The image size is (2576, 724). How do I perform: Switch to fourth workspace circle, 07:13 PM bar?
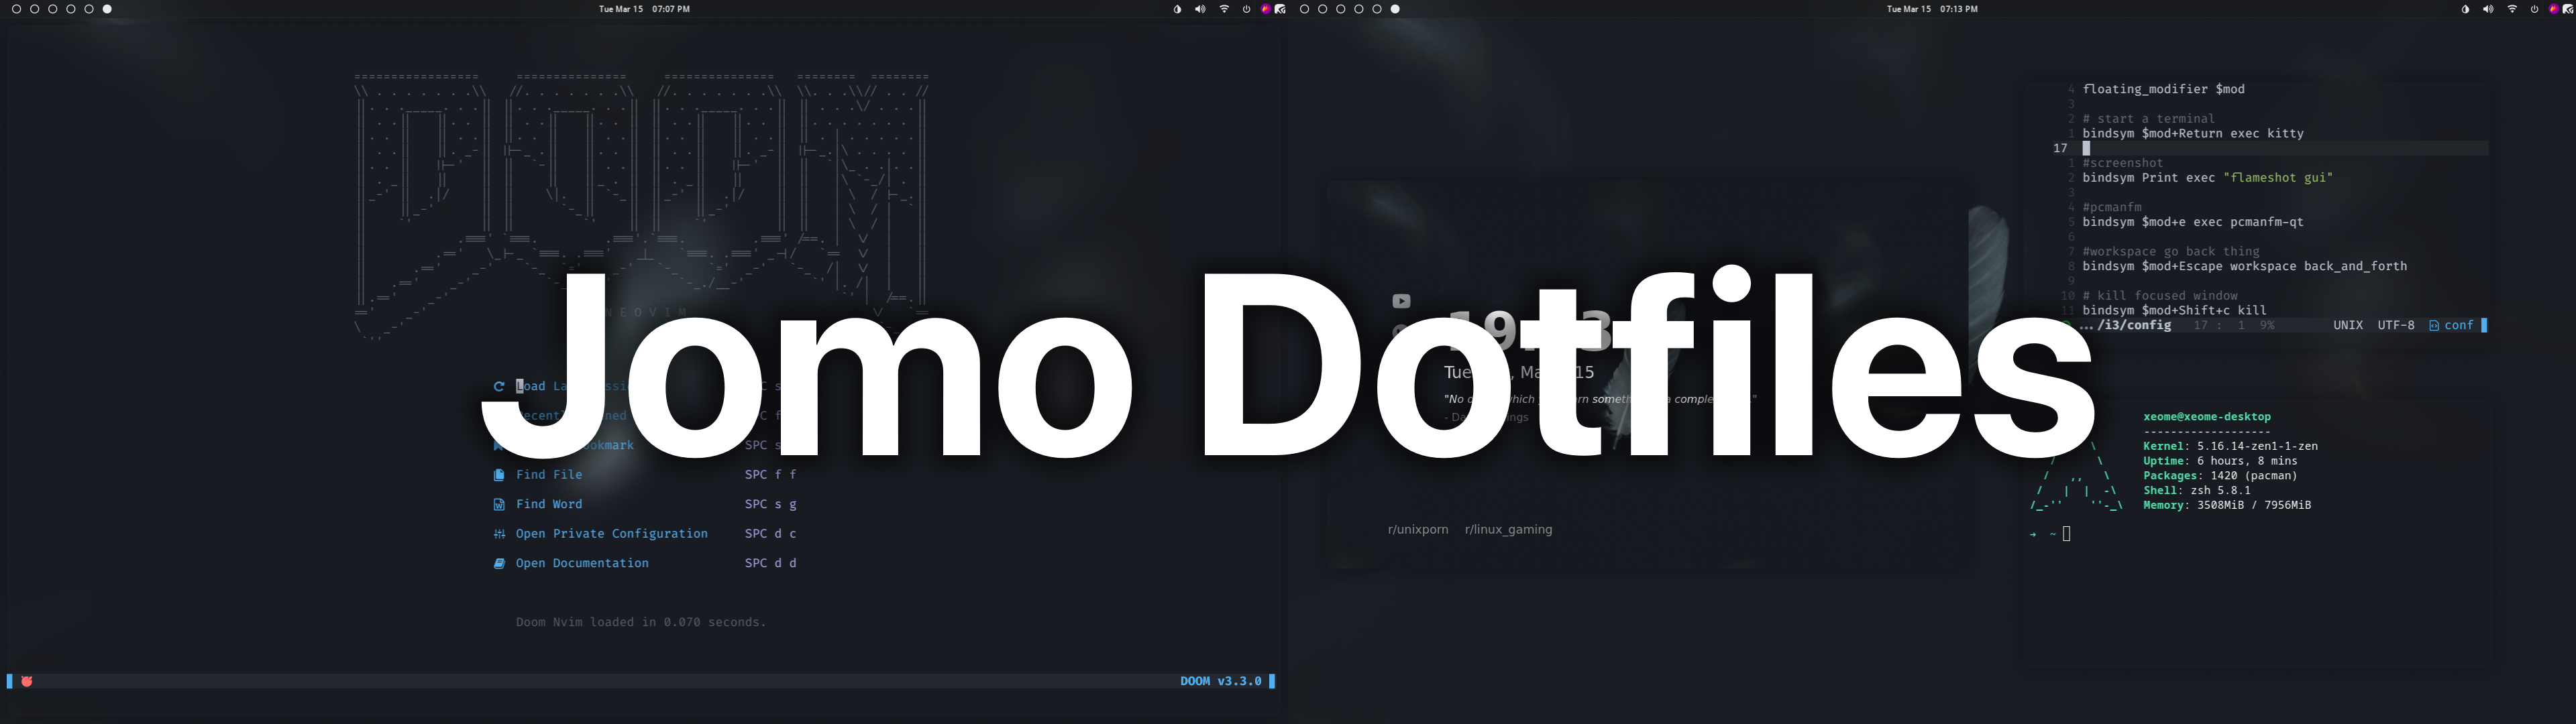1359,9
